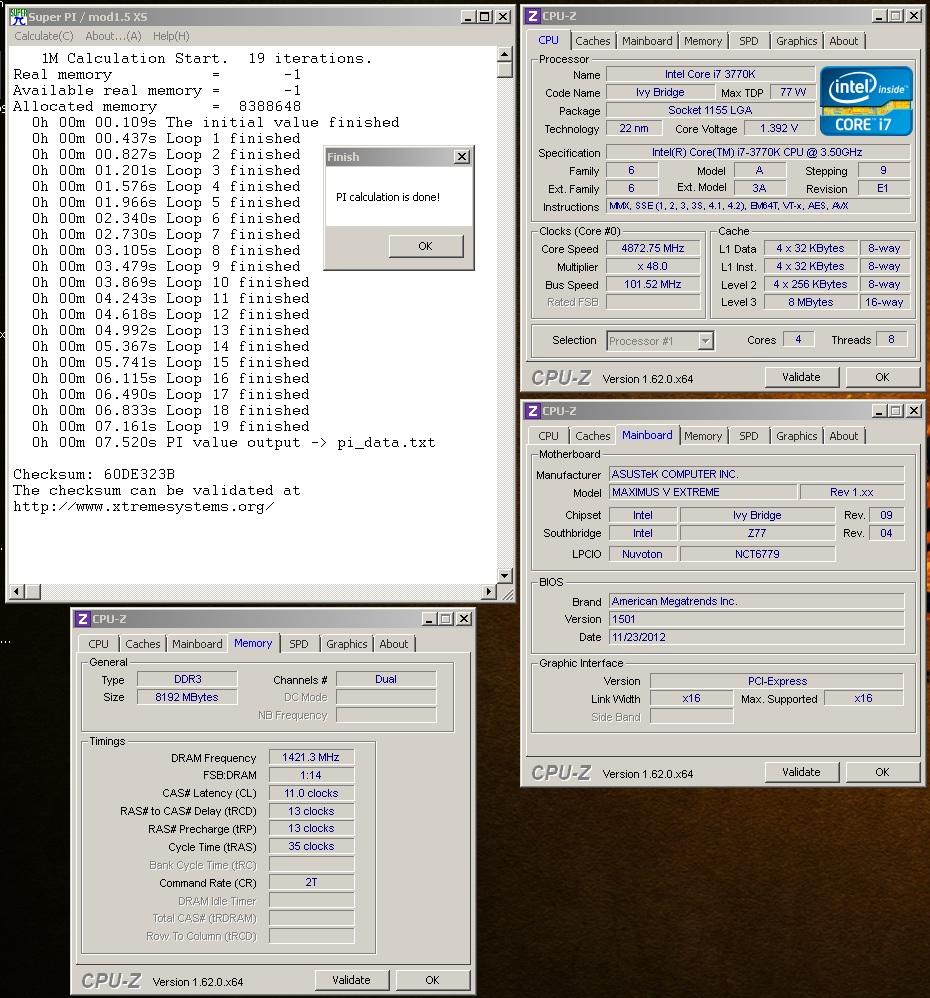Click OK in the CPU tab window

tap(882, 377)
